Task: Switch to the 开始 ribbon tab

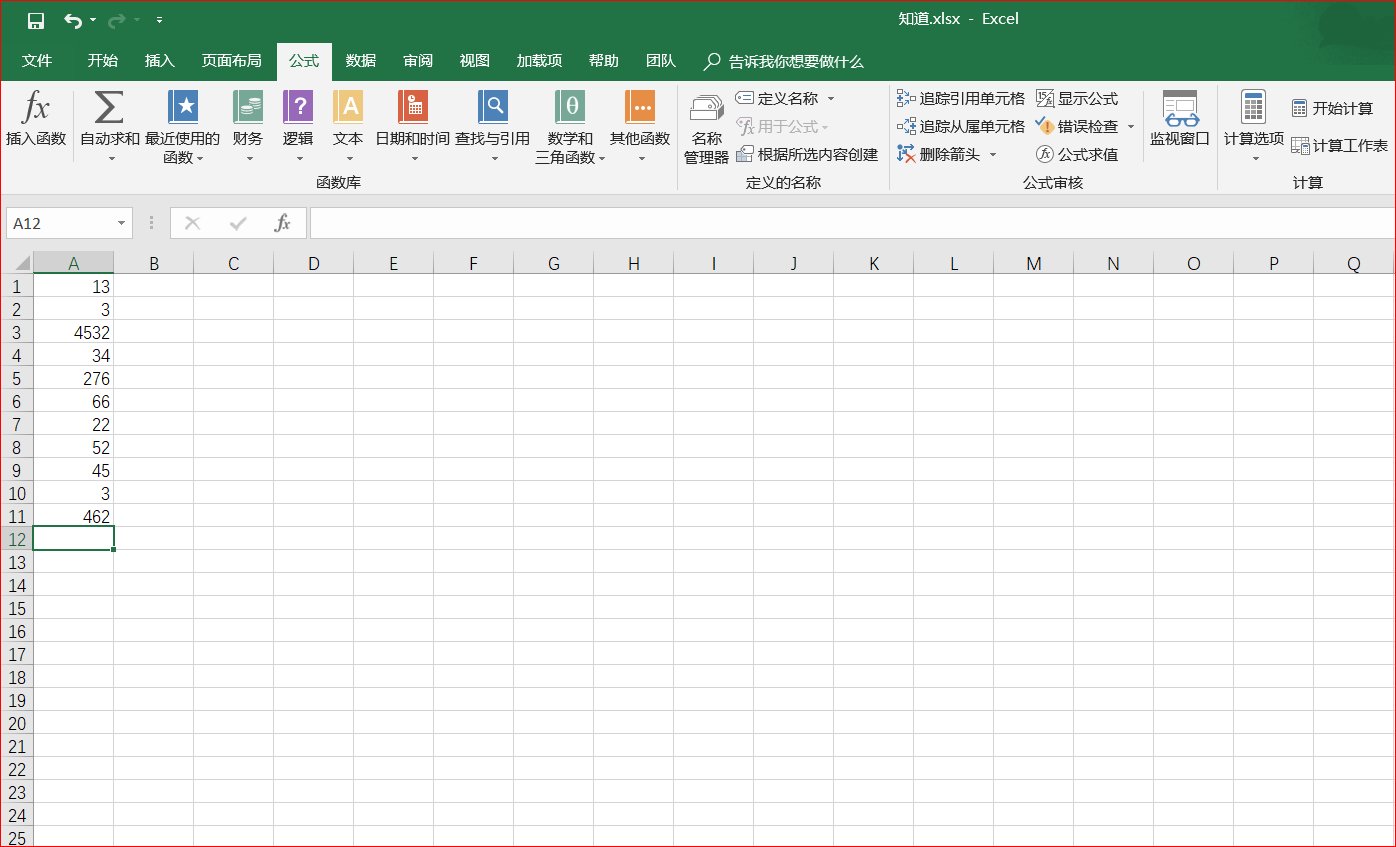Action: pyautogui.click(x=101, y=60)
